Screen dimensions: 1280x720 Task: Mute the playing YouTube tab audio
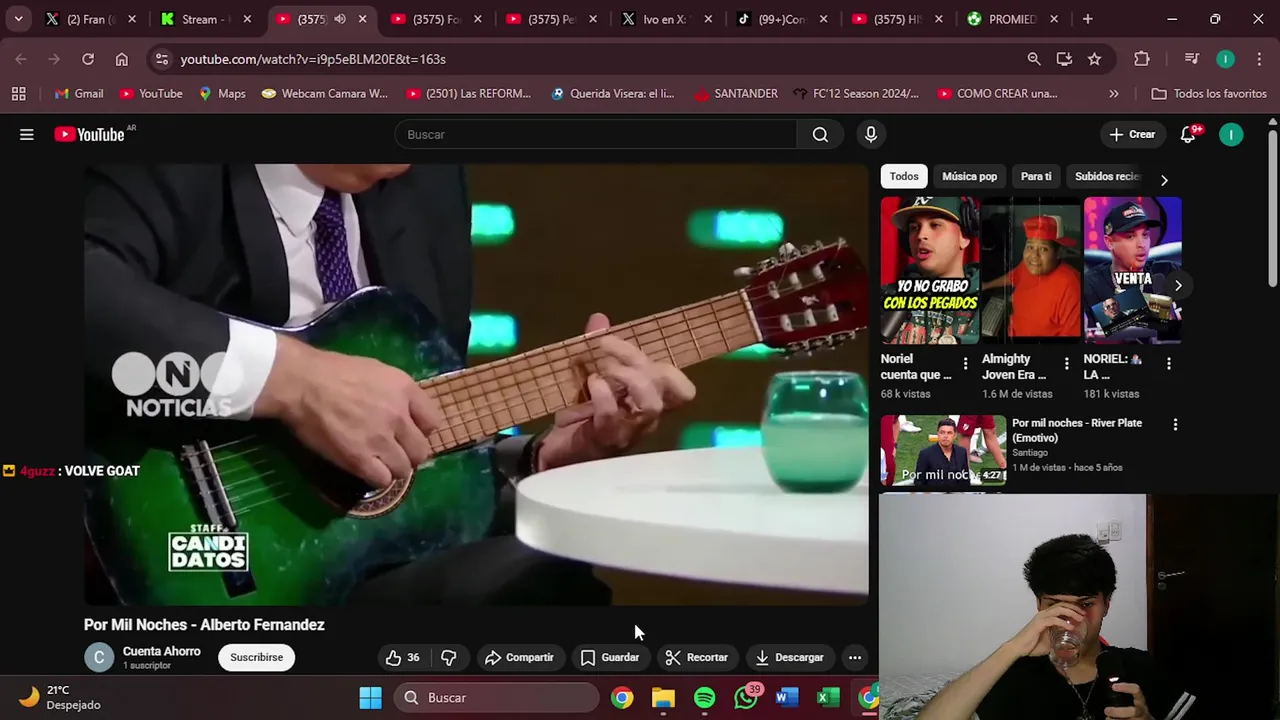(x=340, y=19)
